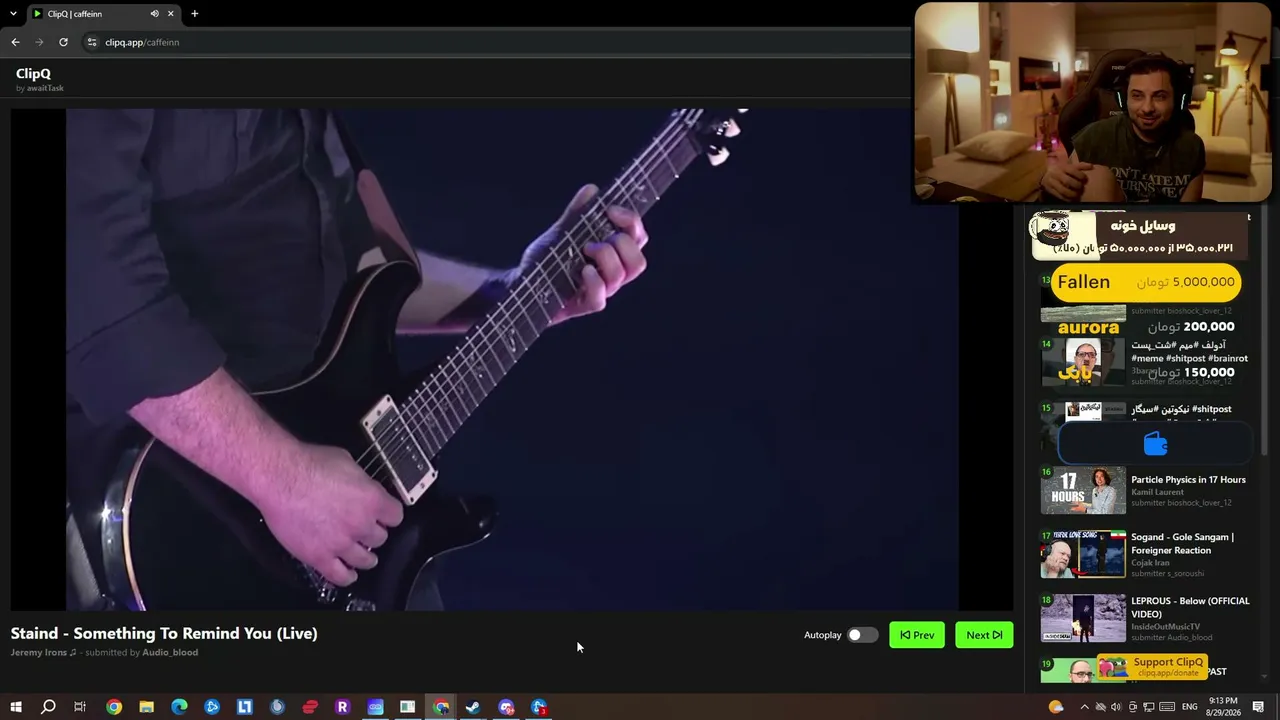Select the ClipQ | caffeinn tab

point(102,14)
